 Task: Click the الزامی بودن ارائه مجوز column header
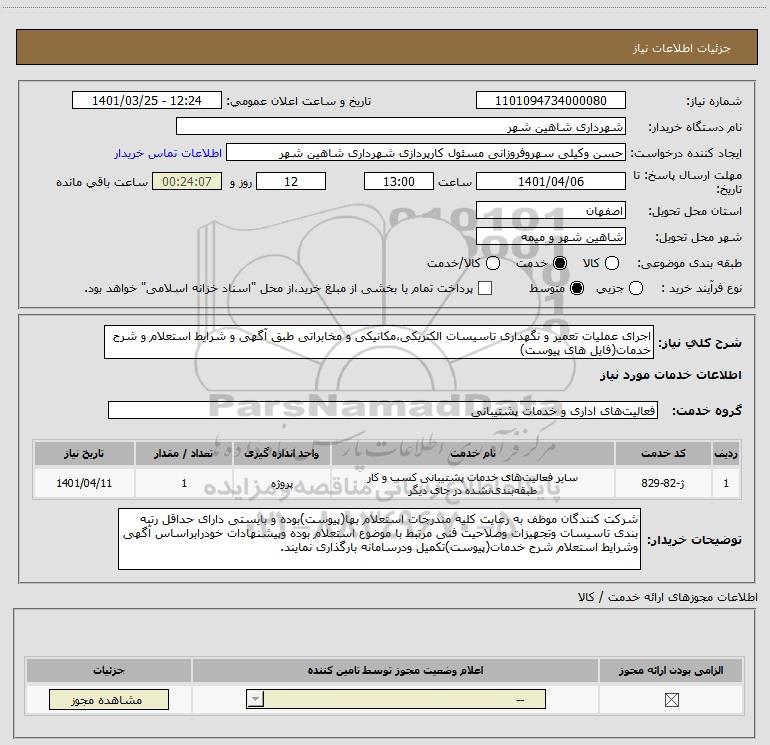coord(671,670)
